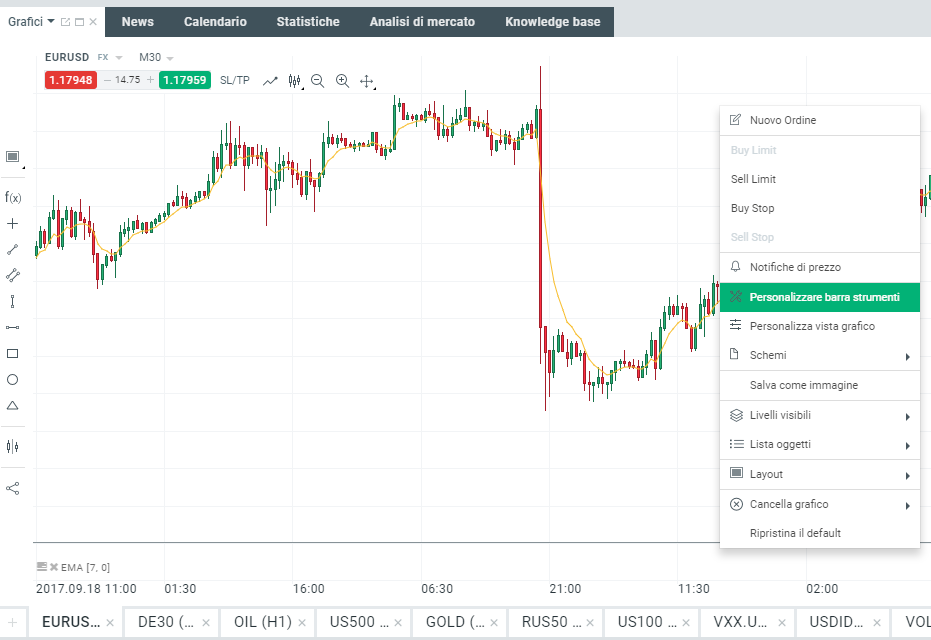
Task: Toggle the SL/TP option
Action: (x=235, y=80)
